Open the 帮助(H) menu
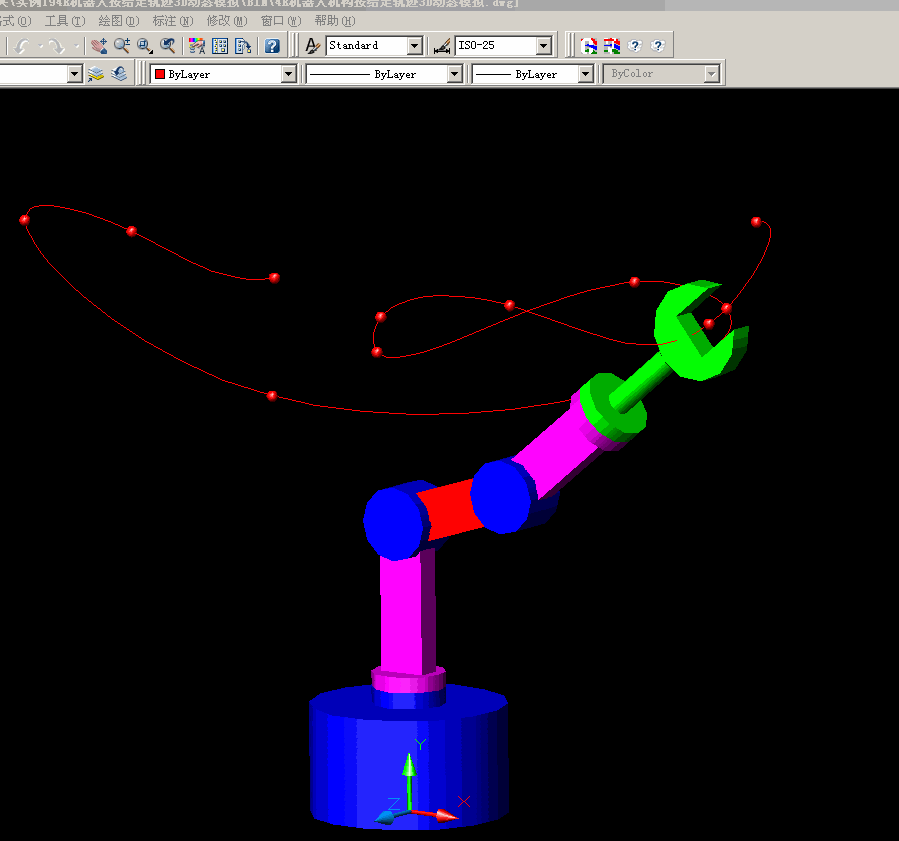Image resolution: width=899 pixels, height=841 pixels. click(x=335, y=21)
